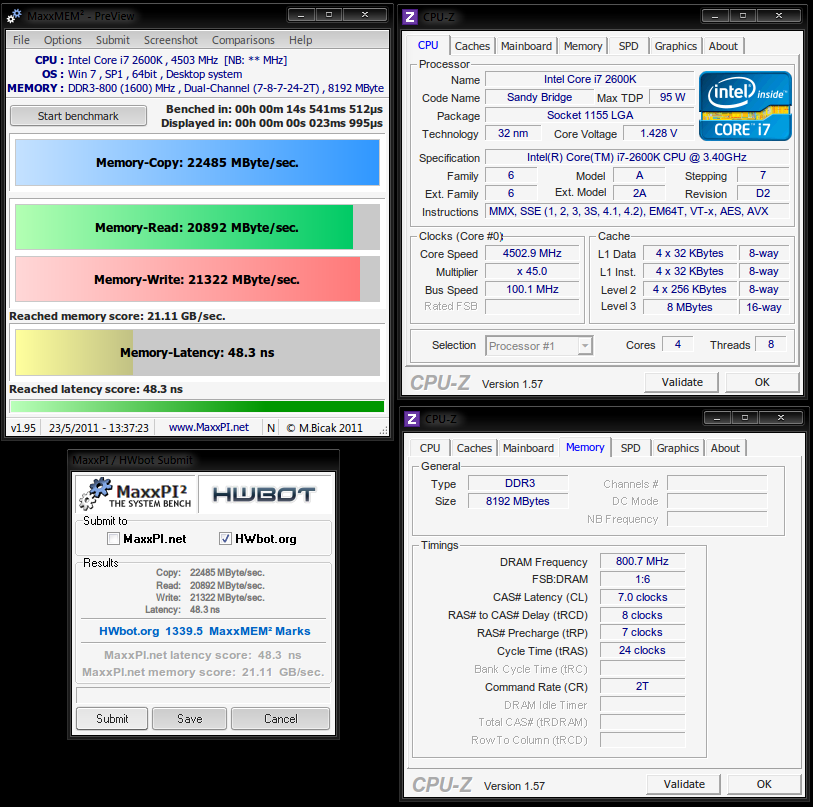Click the Size 8192 MBytes memory value
Screen dimensions: 813x807
click(x=517, y=501)
